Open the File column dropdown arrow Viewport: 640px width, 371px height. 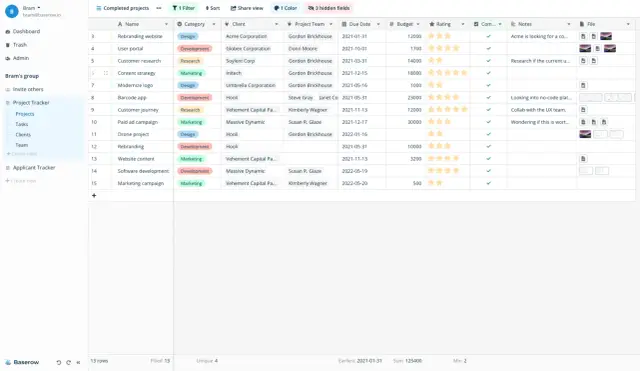pos(628,24)
